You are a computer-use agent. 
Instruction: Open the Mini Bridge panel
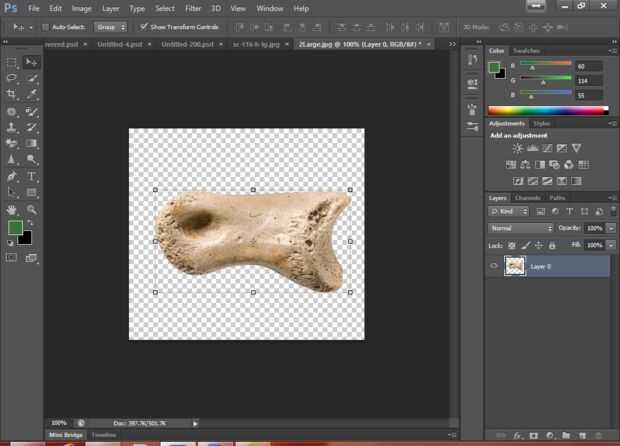[x=65, y=435]
